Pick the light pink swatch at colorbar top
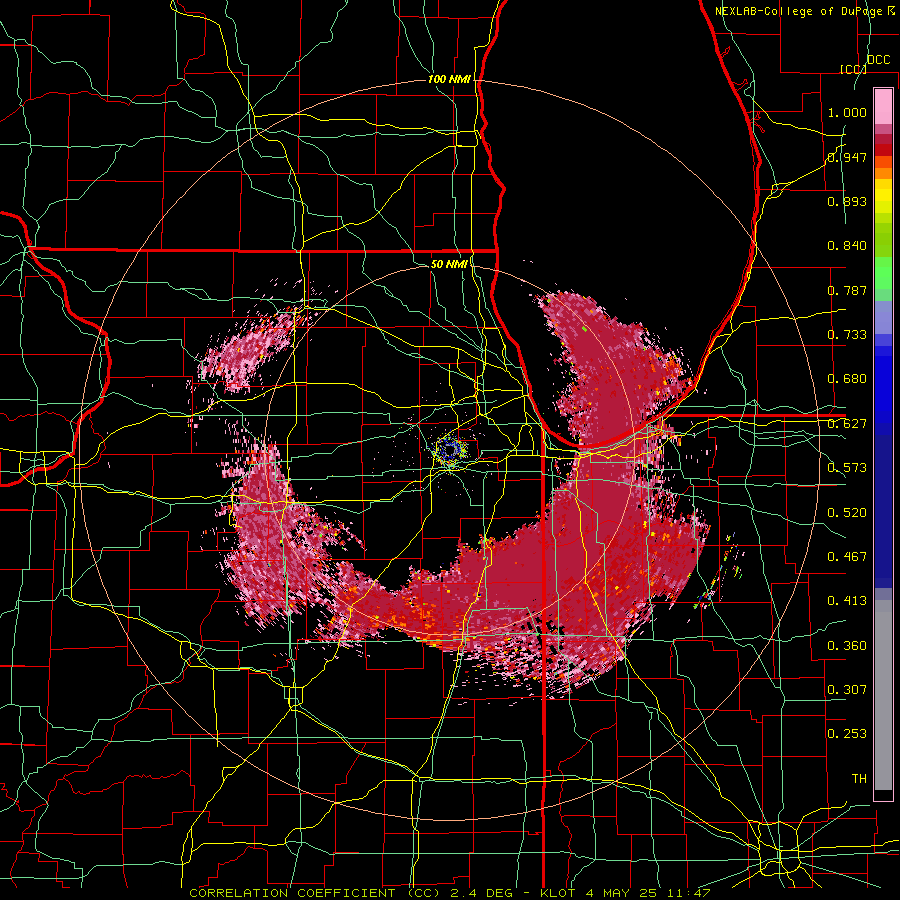 883,106
